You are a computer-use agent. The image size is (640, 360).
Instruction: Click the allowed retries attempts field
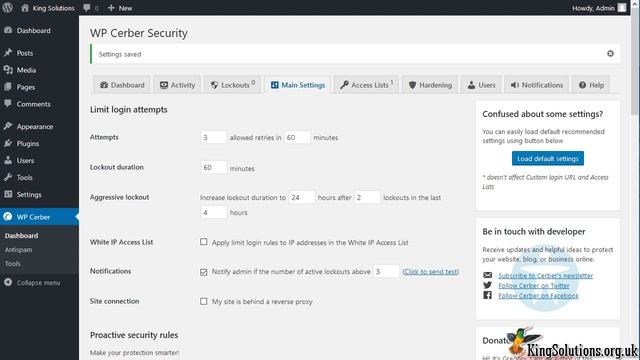(213, 137)
